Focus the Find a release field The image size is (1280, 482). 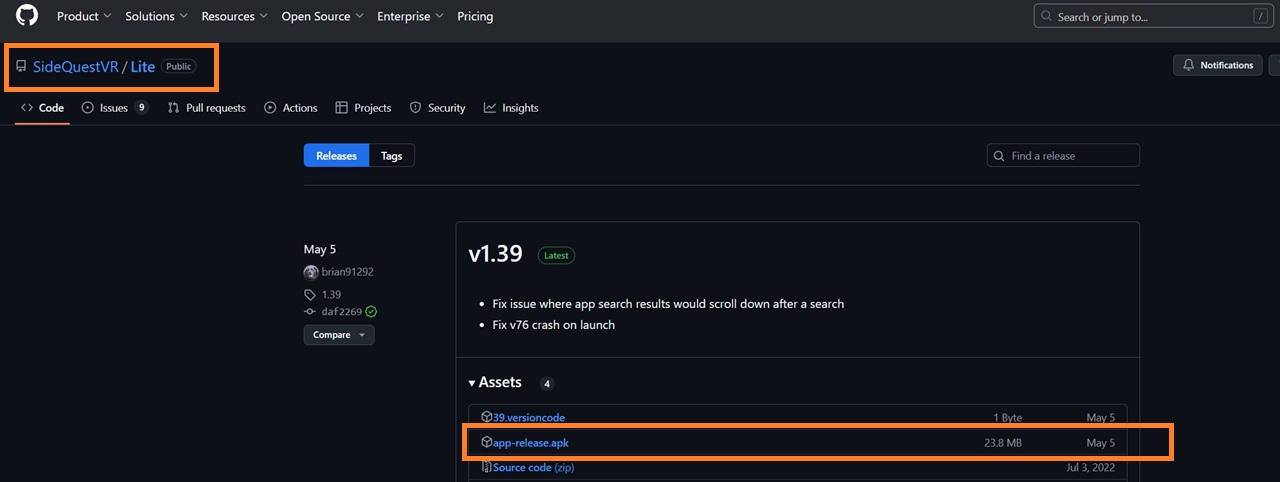(x=1063, y=156)
